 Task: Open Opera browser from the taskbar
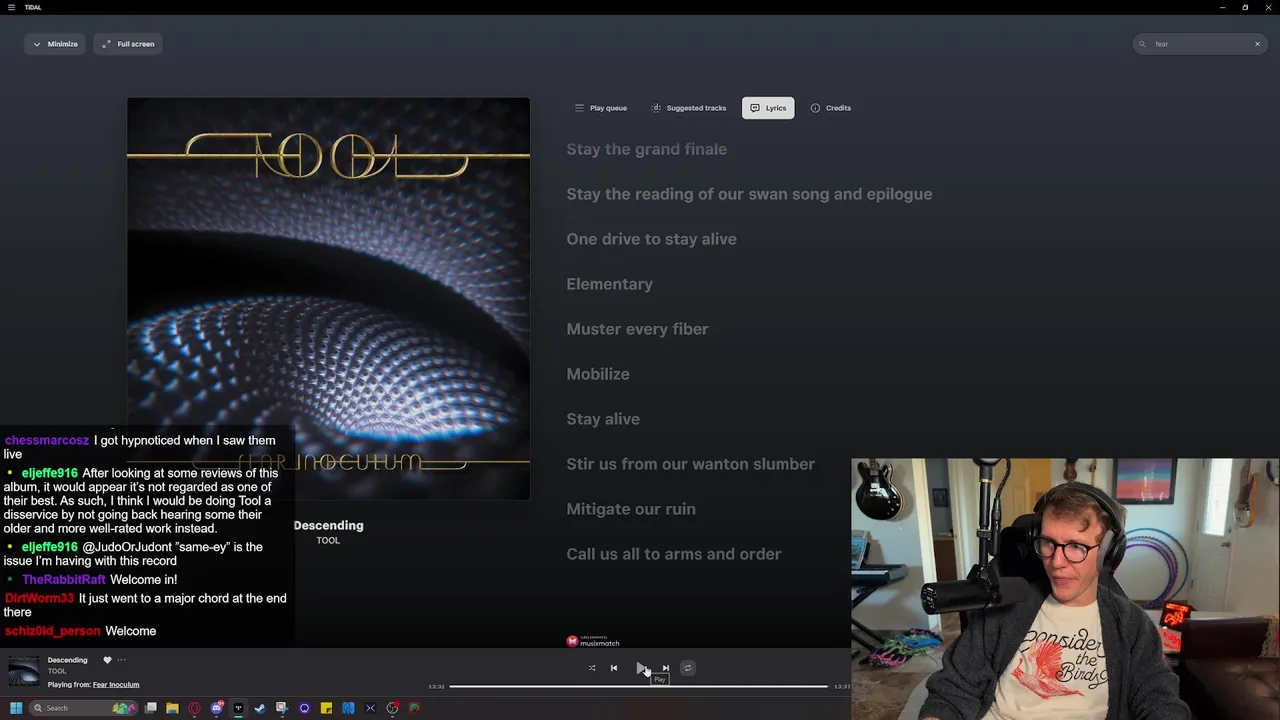tap(194, 708)
